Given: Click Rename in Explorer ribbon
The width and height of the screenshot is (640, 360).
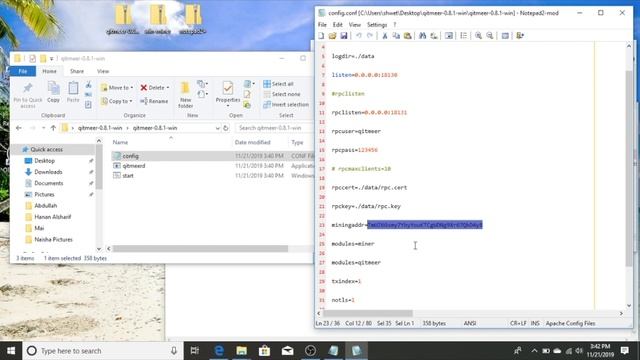Looking at the screenshot, I should pyautogui.click(x=154, y=101).
